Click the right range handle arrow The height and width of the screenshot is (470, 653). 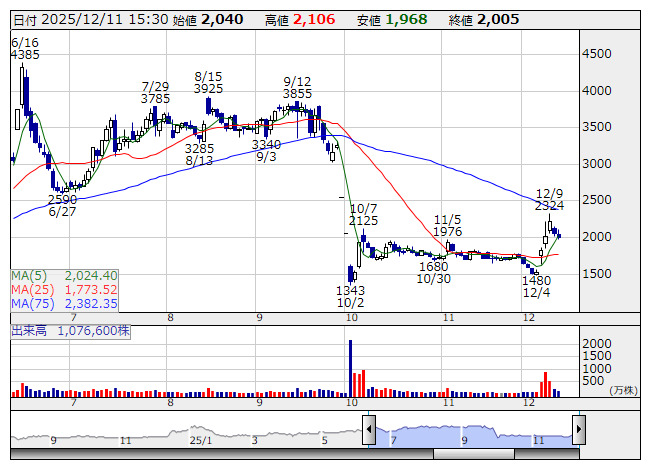579,430
